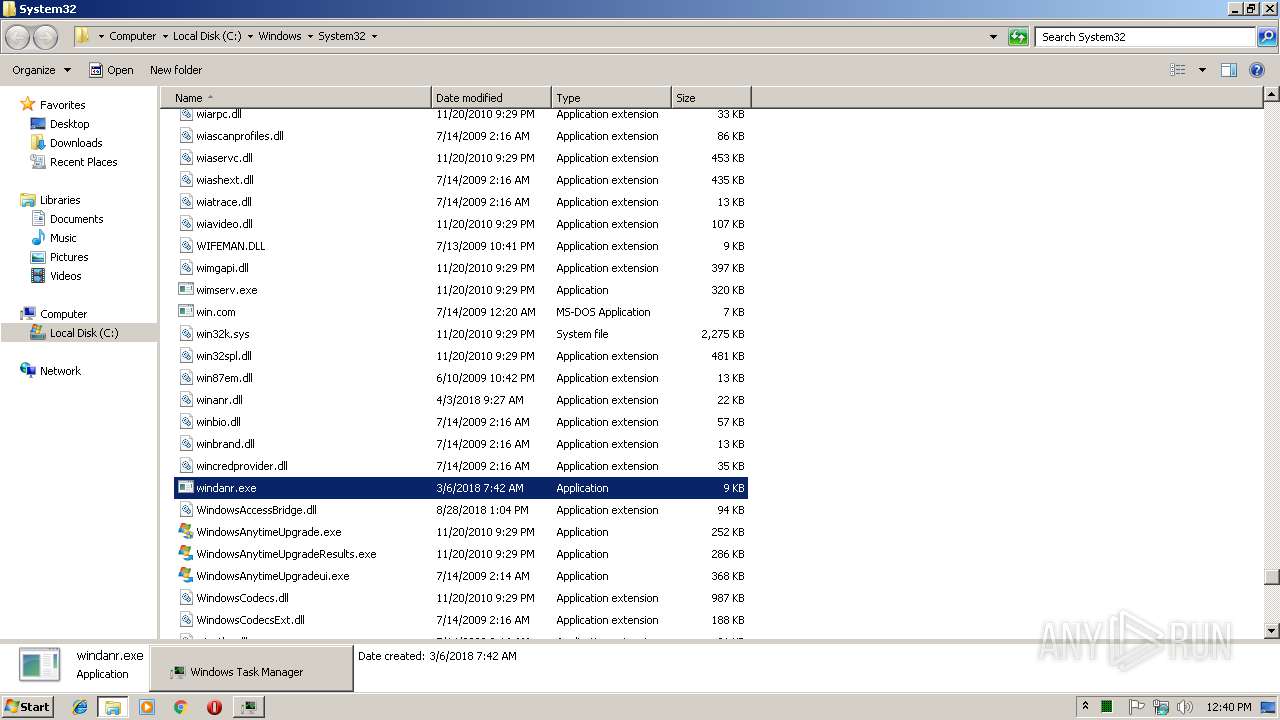
Task: Select the file named wincredprovider.dll
Action: pos(242,466)
